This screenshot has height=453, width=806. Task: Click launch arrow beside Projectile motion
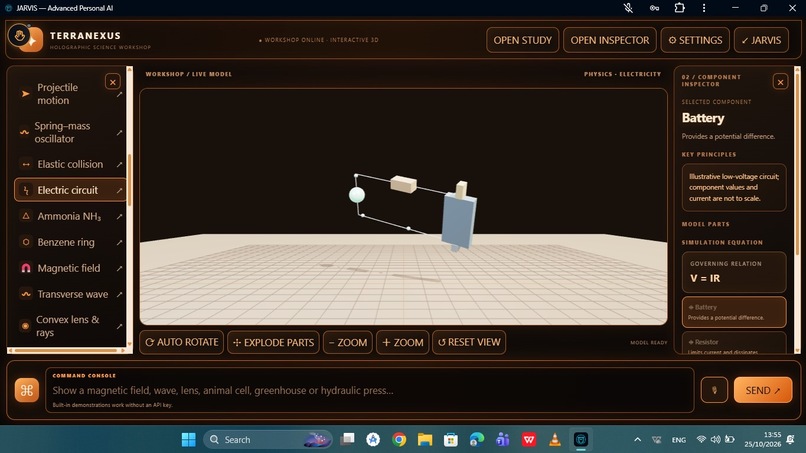coord(119,95)
